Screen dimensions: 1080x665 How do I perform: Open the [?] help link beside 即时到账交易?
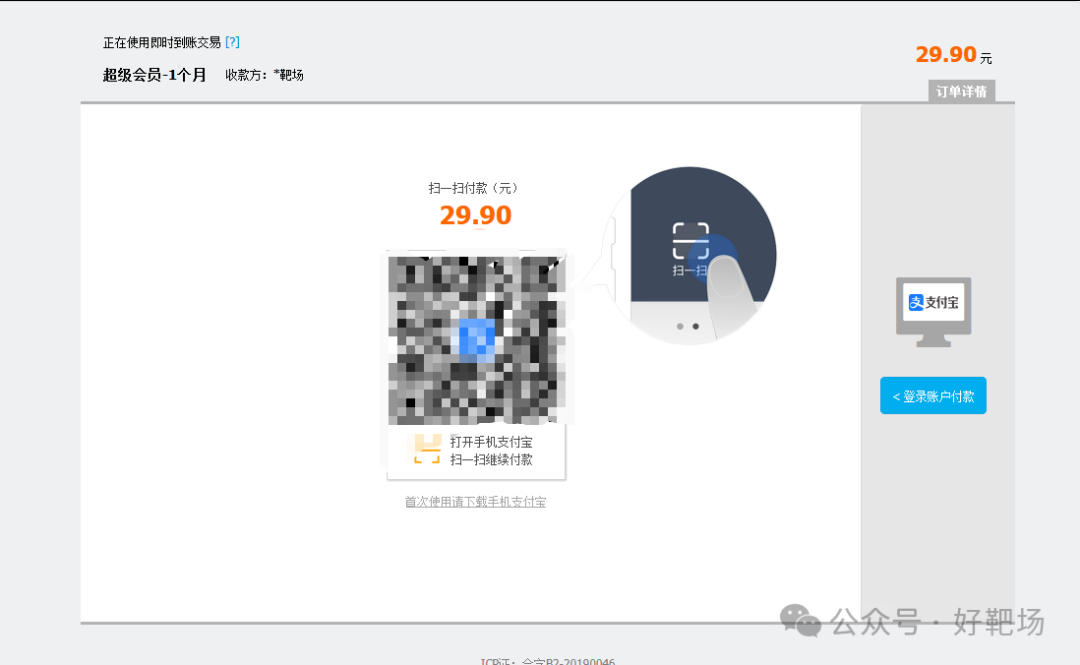pos(232,42)
